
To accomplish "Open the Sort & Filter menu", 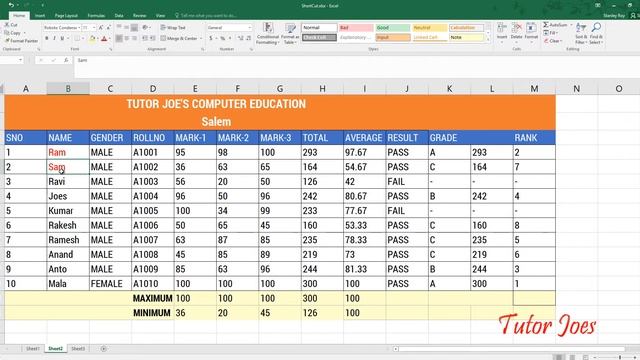I will [580, 33].
